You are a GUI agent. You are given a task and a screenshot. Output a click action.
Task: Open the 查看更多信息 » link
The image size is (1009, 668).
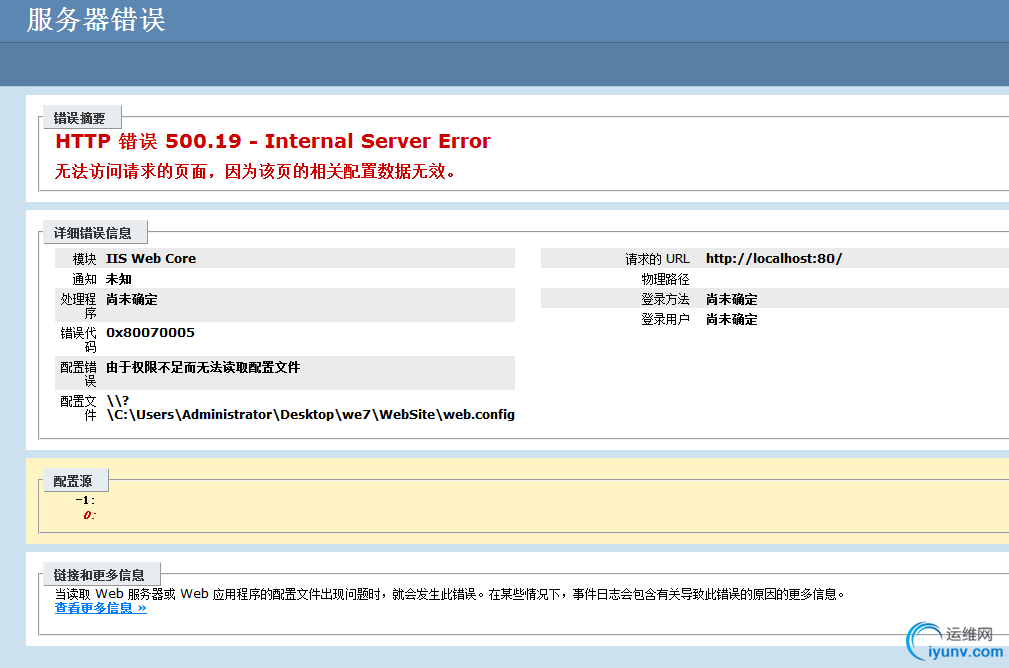click(100, 608)
